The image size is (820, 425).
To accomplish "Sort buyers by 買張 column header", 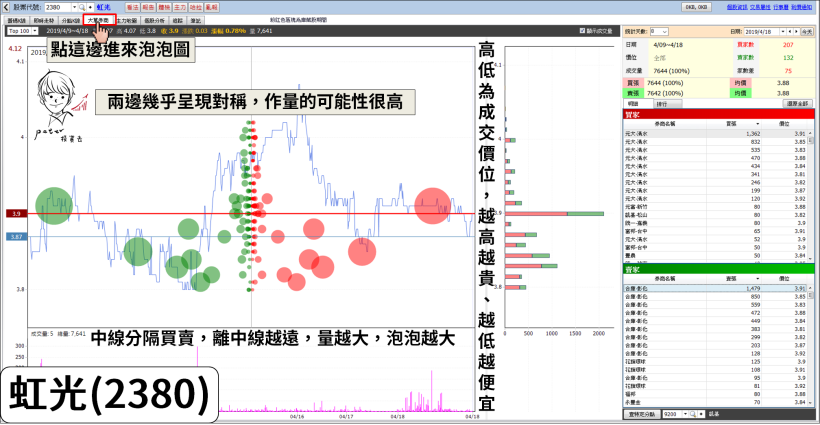I will click(734, 124).
